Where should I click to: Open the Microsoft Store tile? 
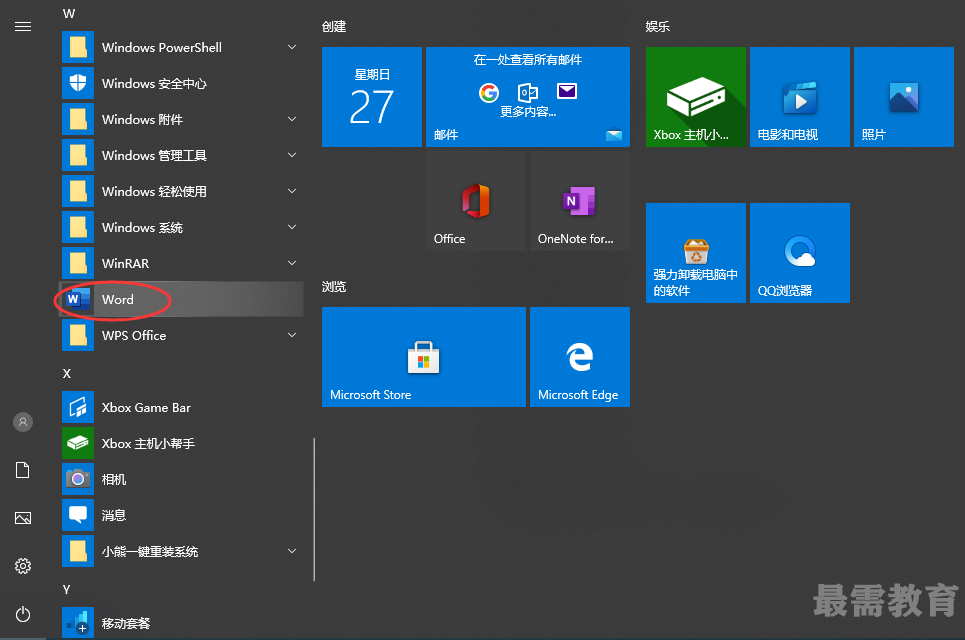(424, 357)
